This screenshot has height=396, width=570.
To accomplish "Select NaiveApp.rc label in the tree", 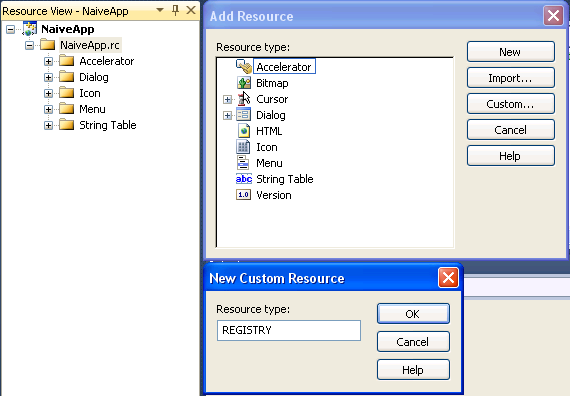I will (x=90, y=45).
